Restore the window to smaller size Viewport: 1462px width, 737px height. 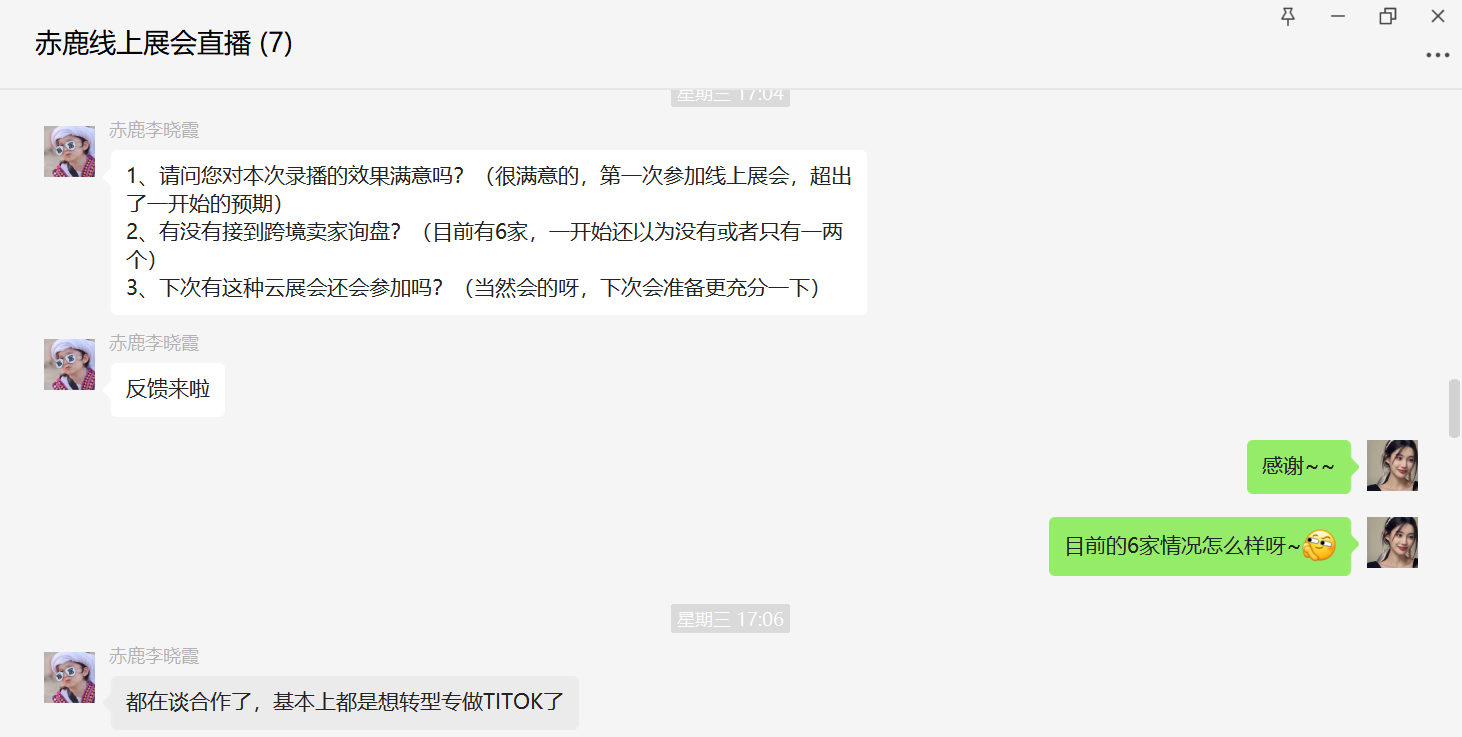pyautogui.click(x=1387, y=16)
